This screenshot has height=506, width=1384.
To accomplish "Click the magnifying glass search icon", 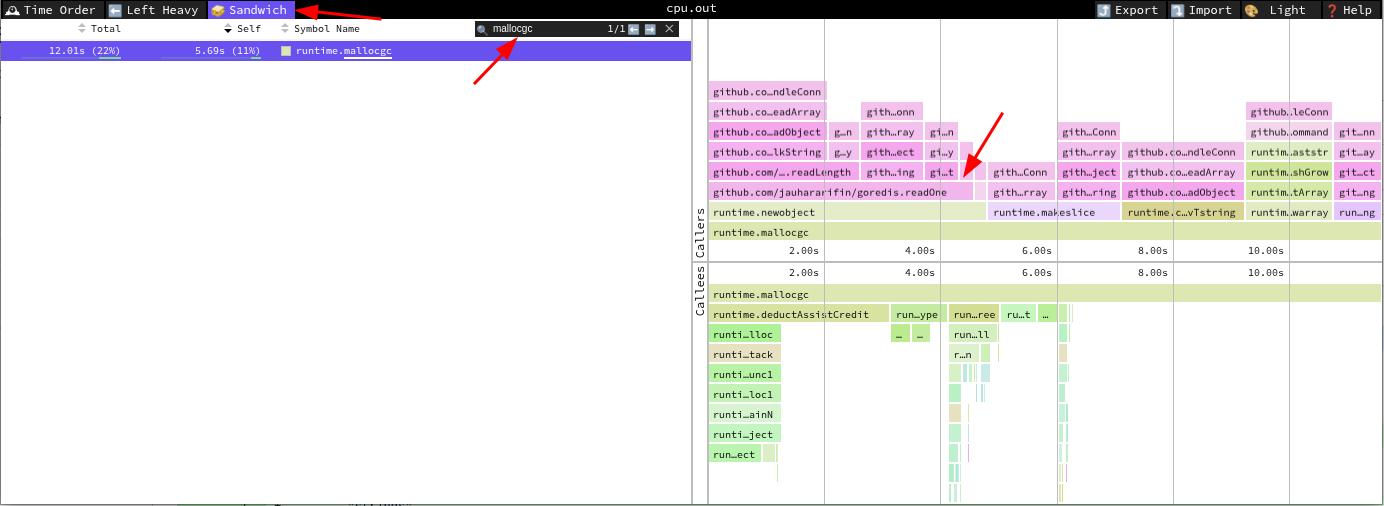I will coord(483,30).
